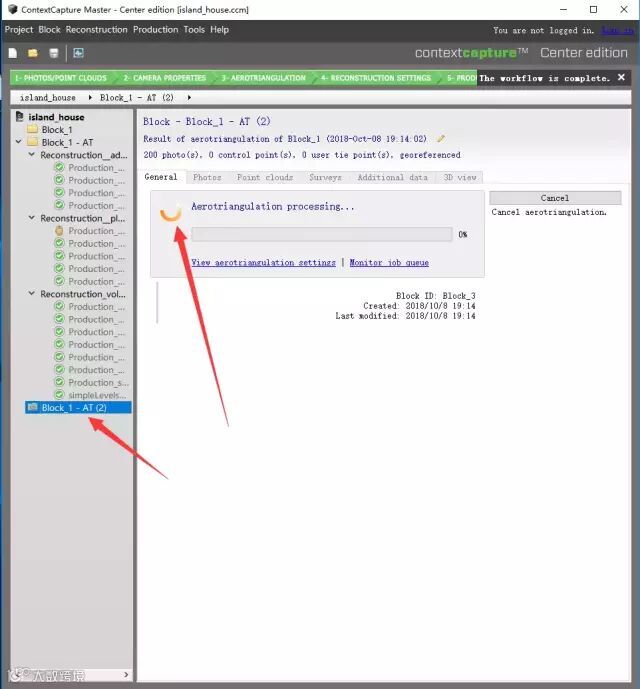640x689 pixels.
Task: Click the block icon beside Block_1 - AT (2)
Action: (32, 407)
